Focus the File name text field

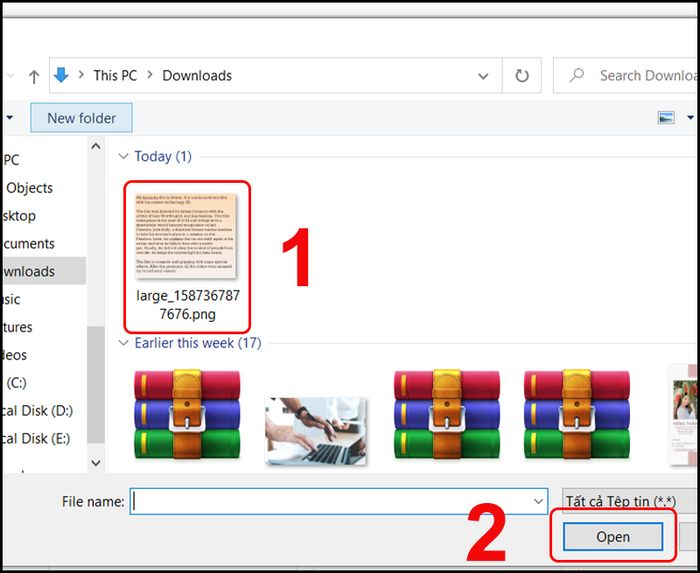click(x=339, y=501)
